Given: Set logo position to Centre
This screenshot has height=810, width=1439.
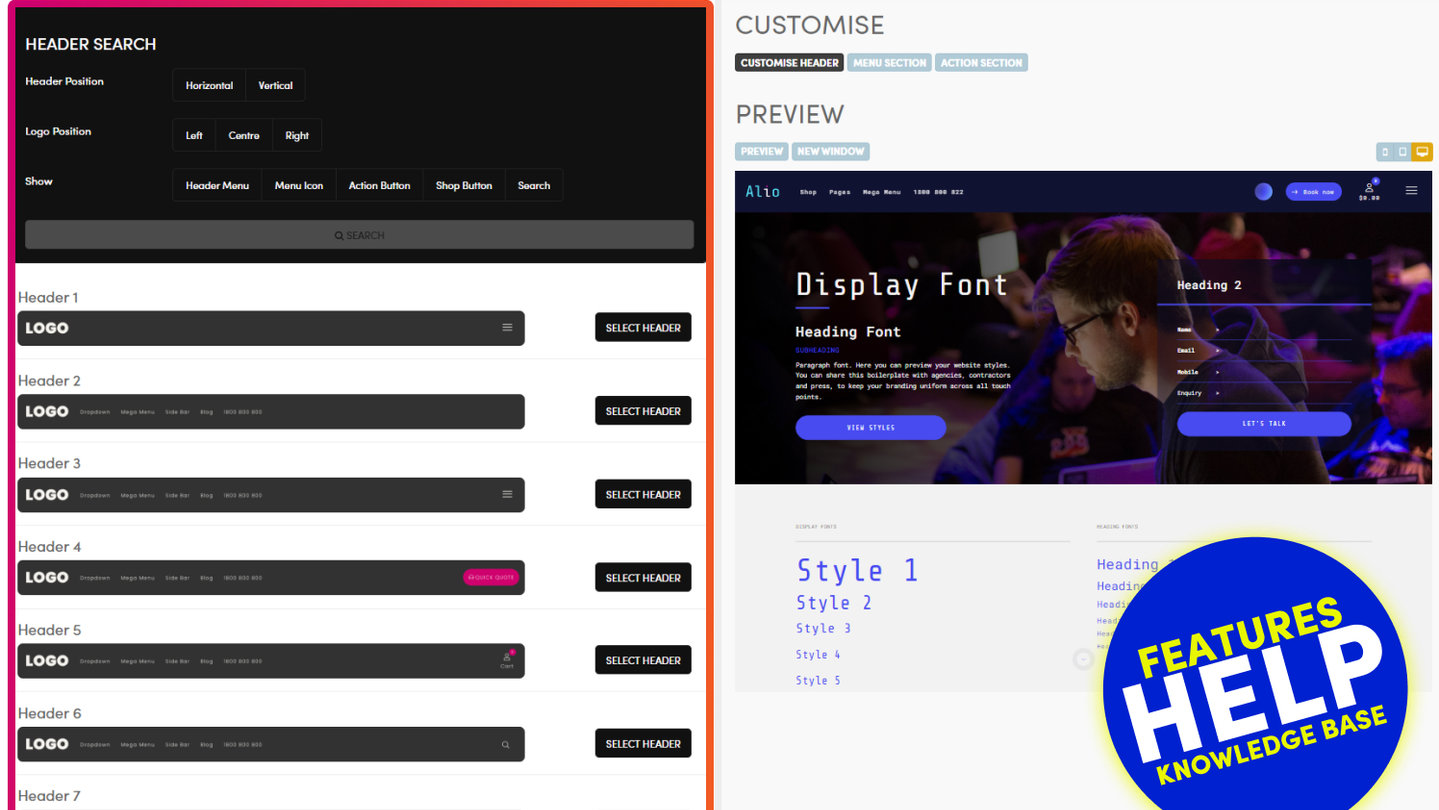Looking at the screenshot, I should point(243,136).
